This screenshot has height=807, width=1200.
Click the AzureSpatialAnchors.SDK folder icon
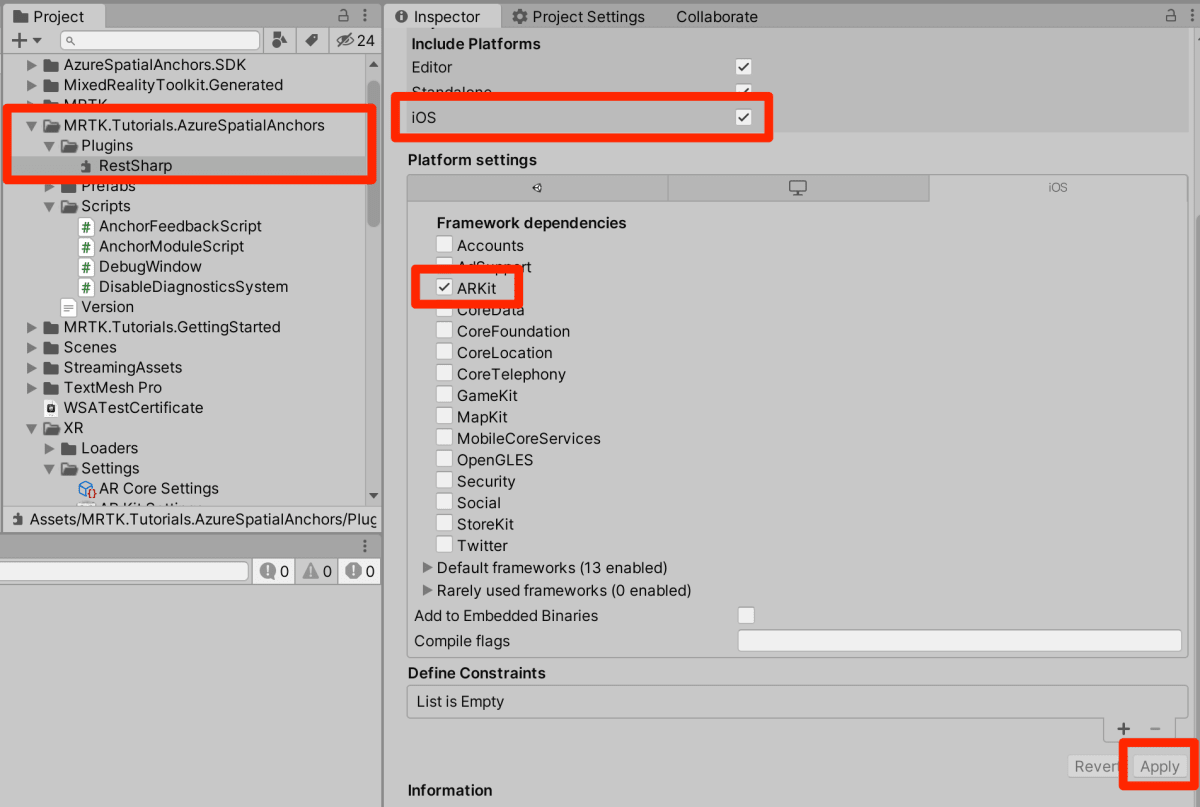[52, 65]
